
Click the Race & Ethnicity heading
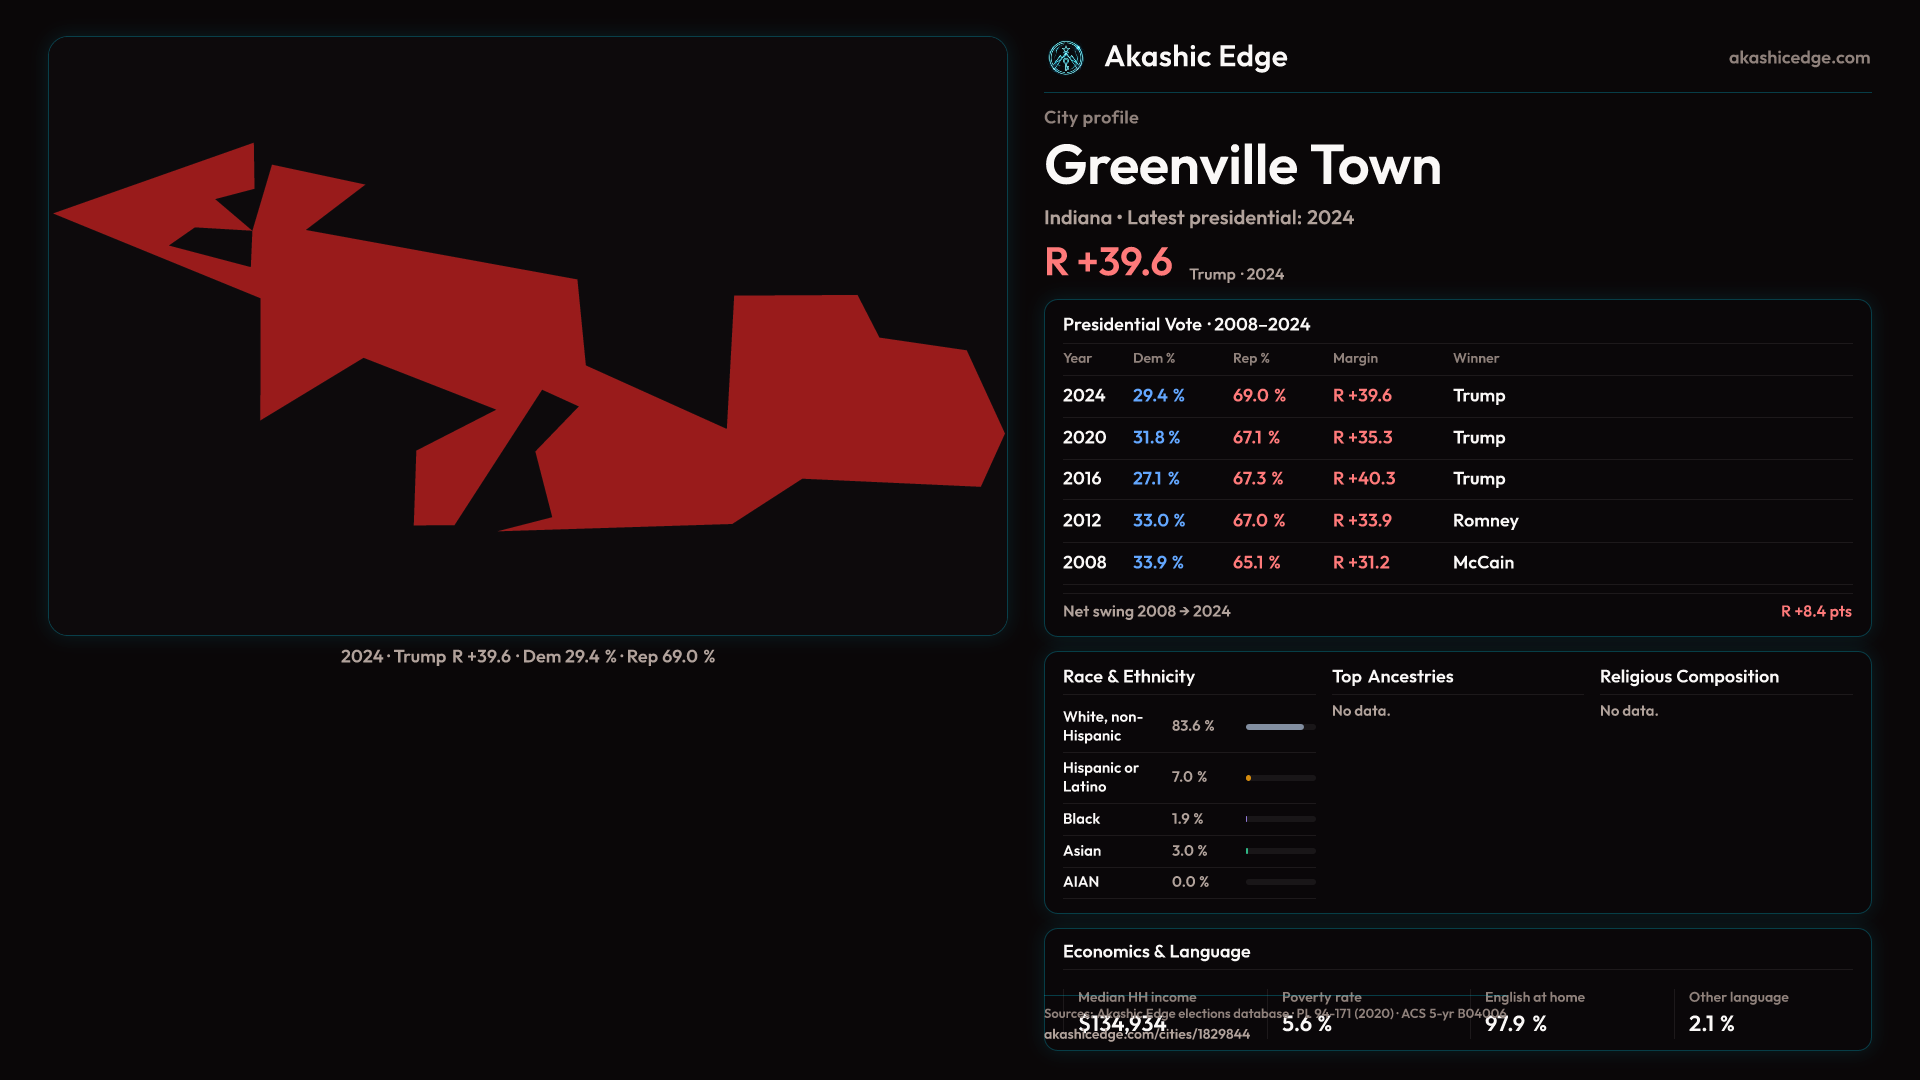point(1128,677)
